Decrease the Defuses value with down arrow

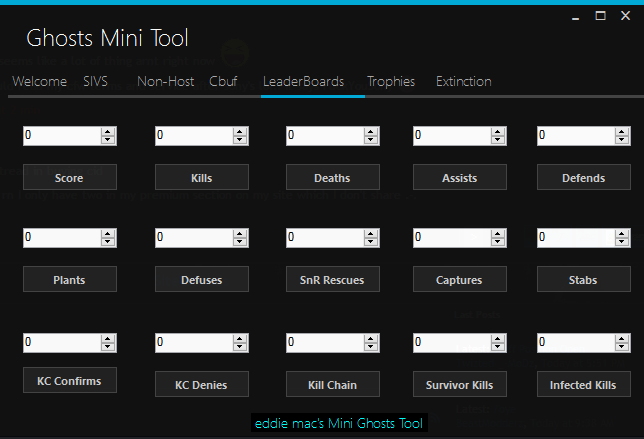pyautogui.click(x=240, y=241)
